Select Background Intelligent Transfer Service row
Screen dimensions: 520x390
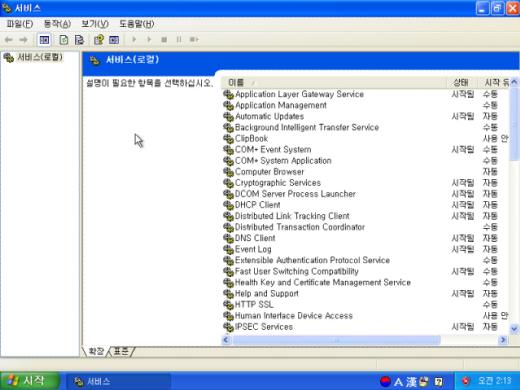tap(365, 127)
